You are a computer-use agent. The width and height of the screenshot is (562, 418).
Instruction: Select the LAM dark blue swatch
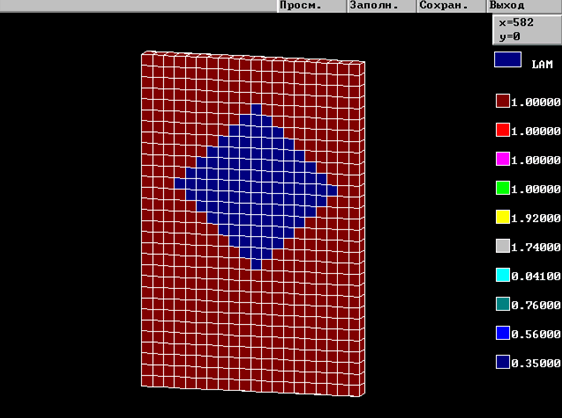[x=508, y=60]
